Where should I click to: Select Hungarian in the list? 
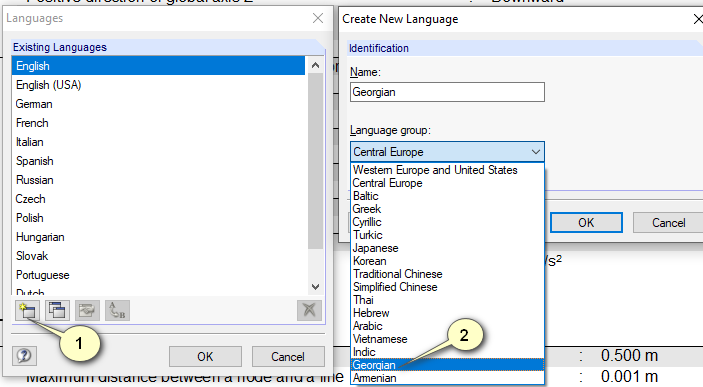[158, 237]
